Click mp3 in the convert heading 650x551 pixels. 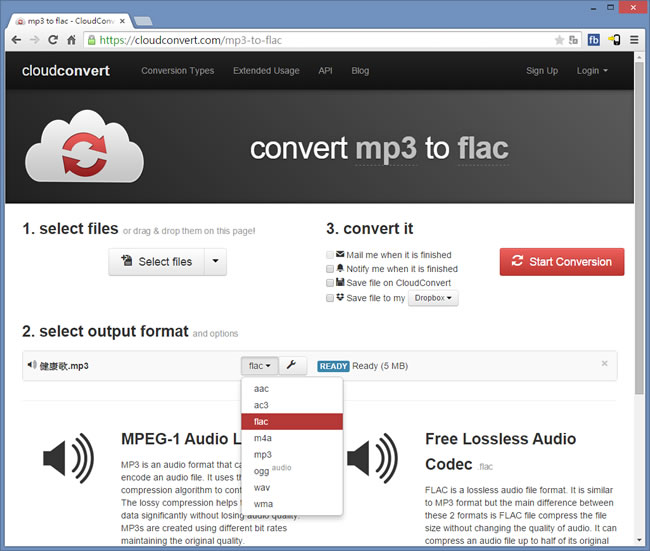pos(386,148)
